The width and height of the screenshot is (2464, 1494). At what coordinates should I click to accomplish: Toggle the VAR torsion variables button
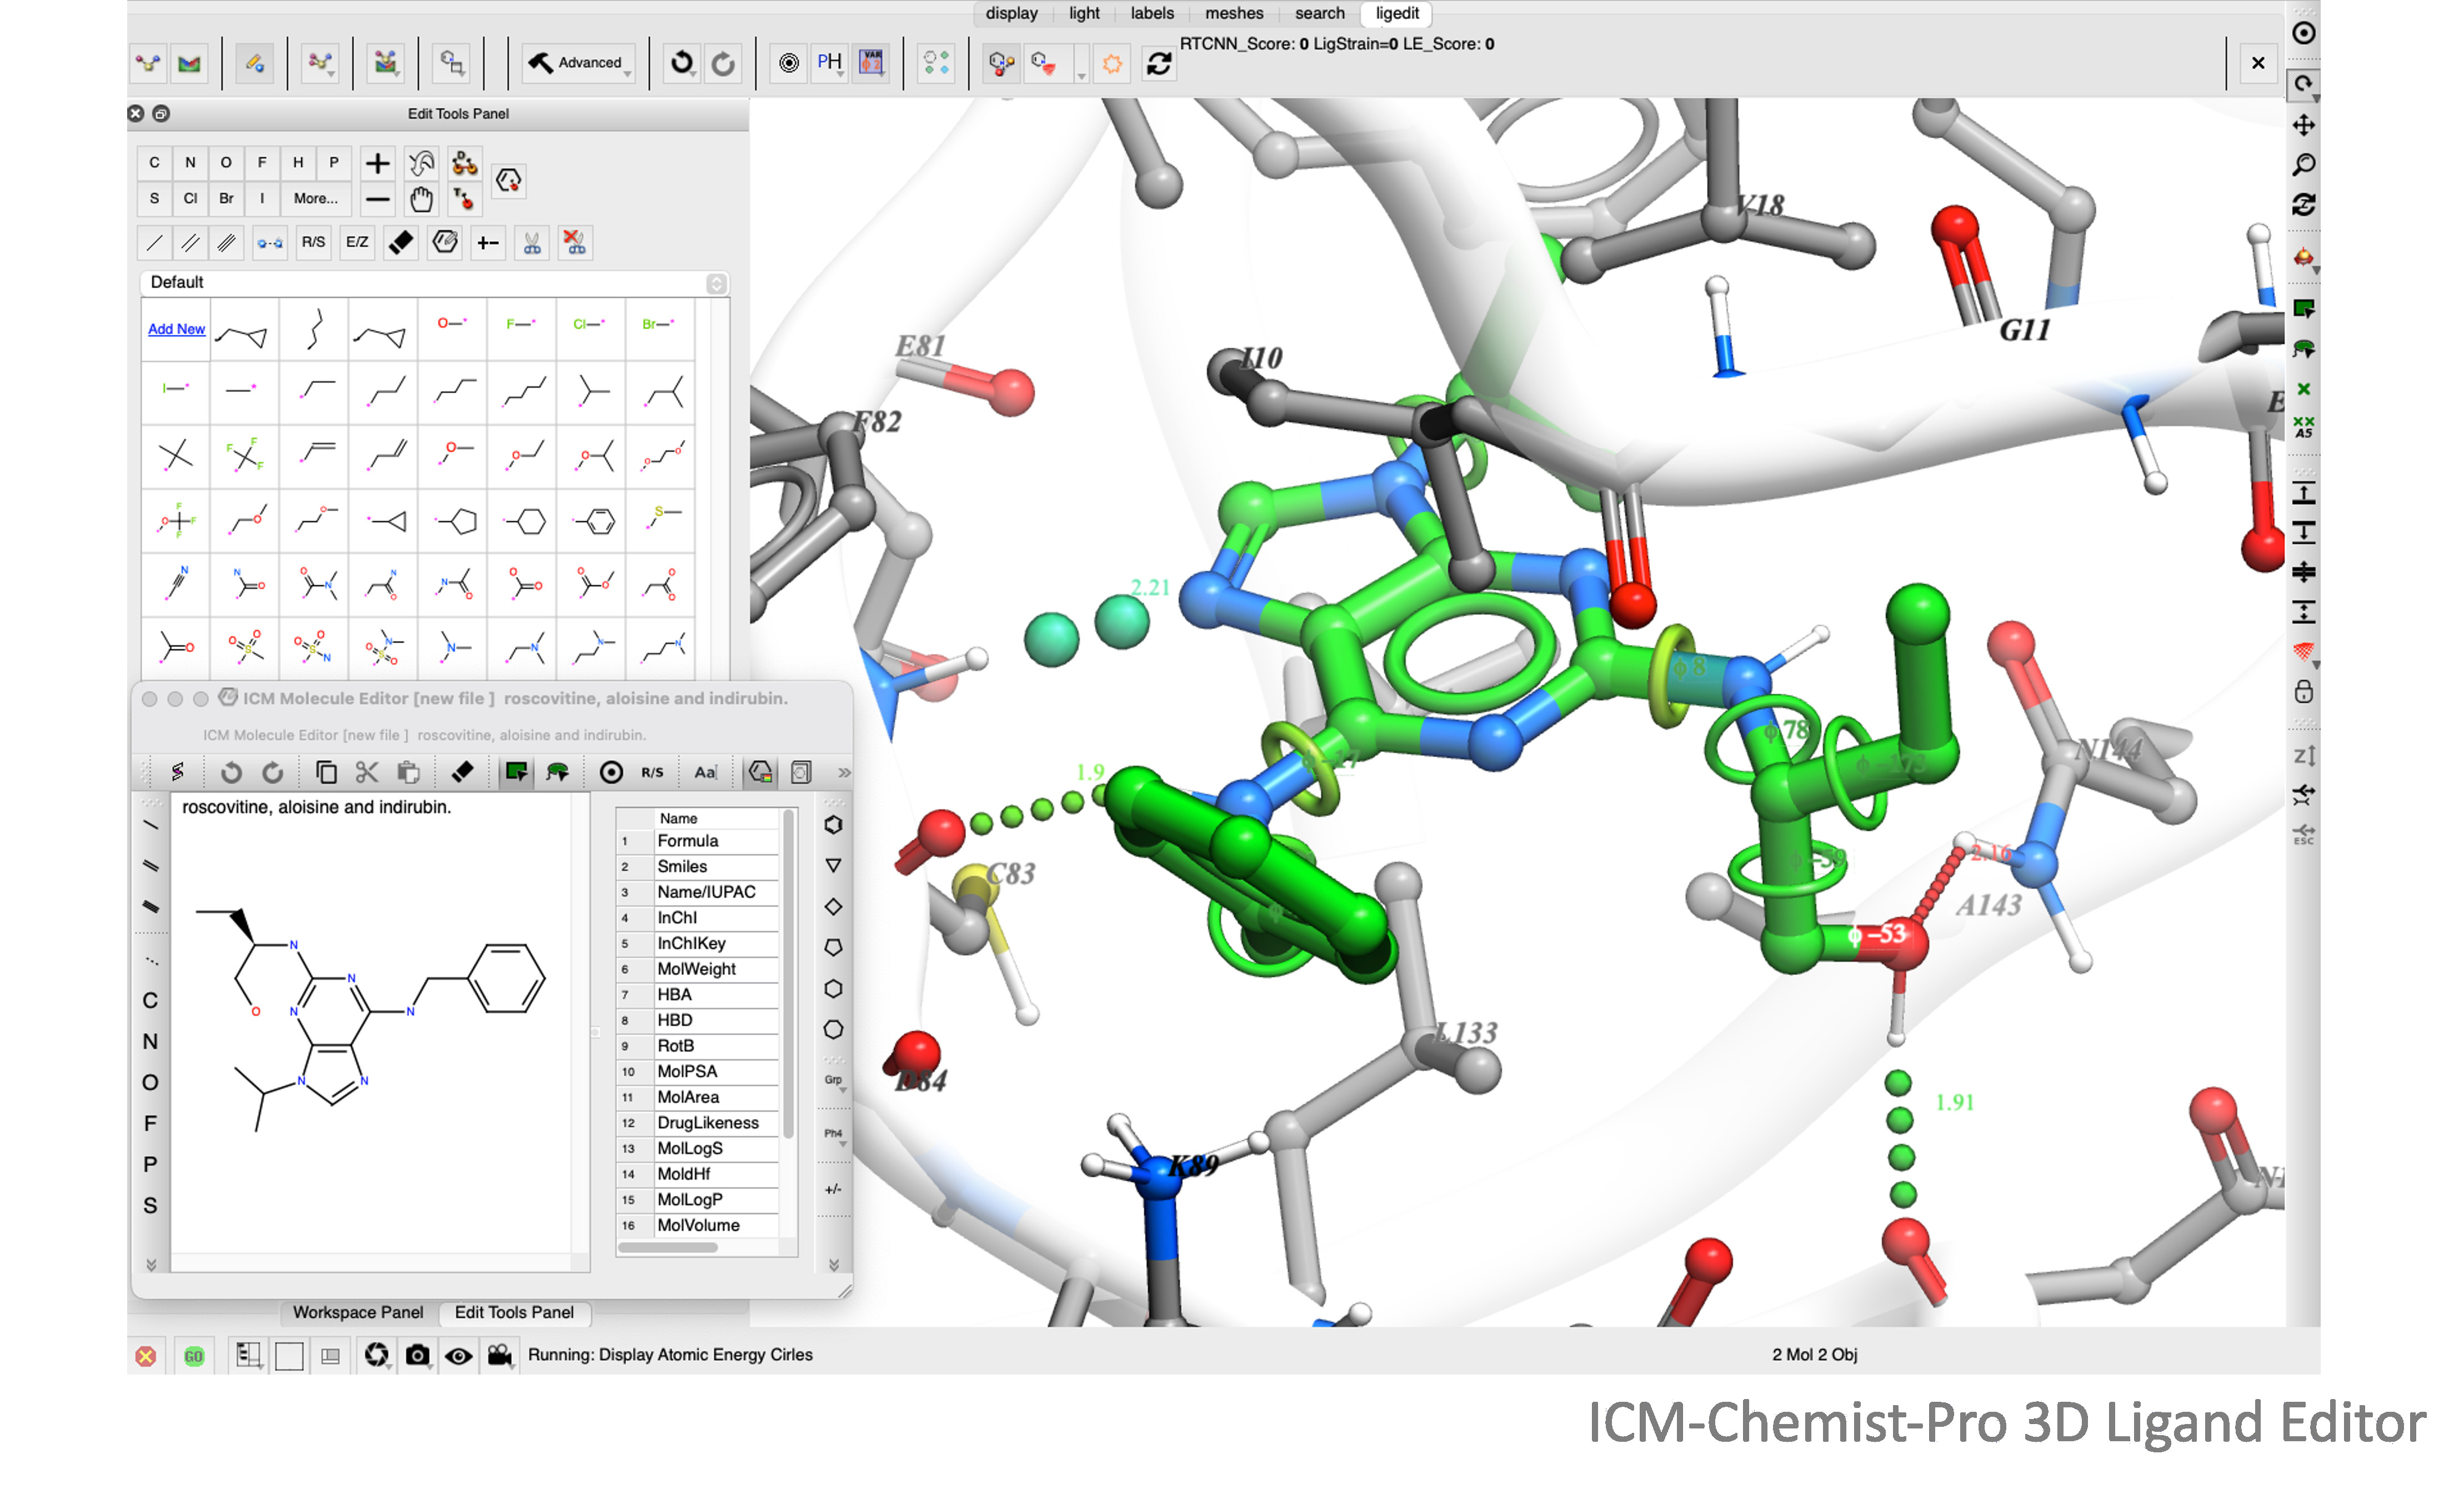click(872, 63)
